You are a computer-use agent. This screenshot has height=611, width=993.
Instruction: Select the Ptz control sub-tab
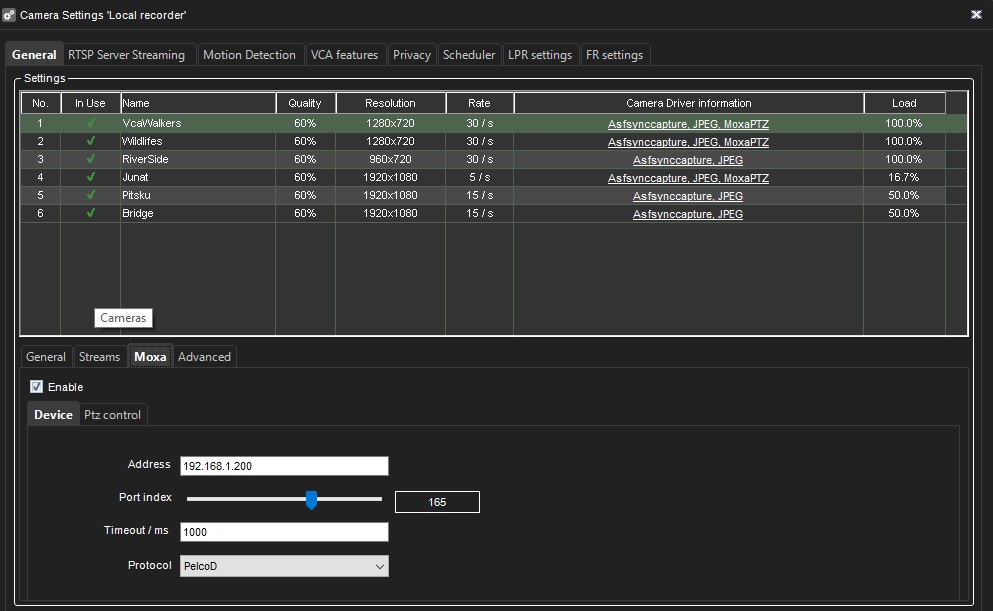click(112, 414)
